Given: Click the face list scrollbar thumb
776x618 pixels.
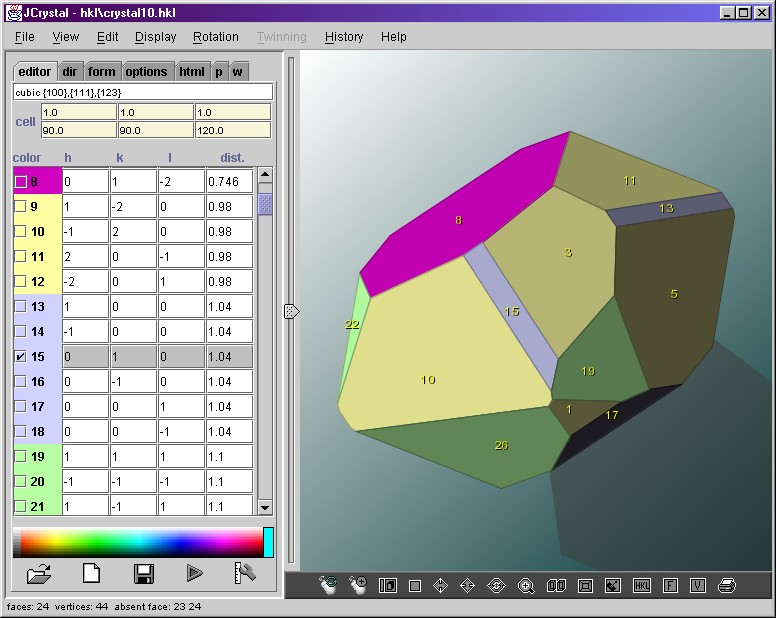Looking at the screenshot, I should [265, 204].
